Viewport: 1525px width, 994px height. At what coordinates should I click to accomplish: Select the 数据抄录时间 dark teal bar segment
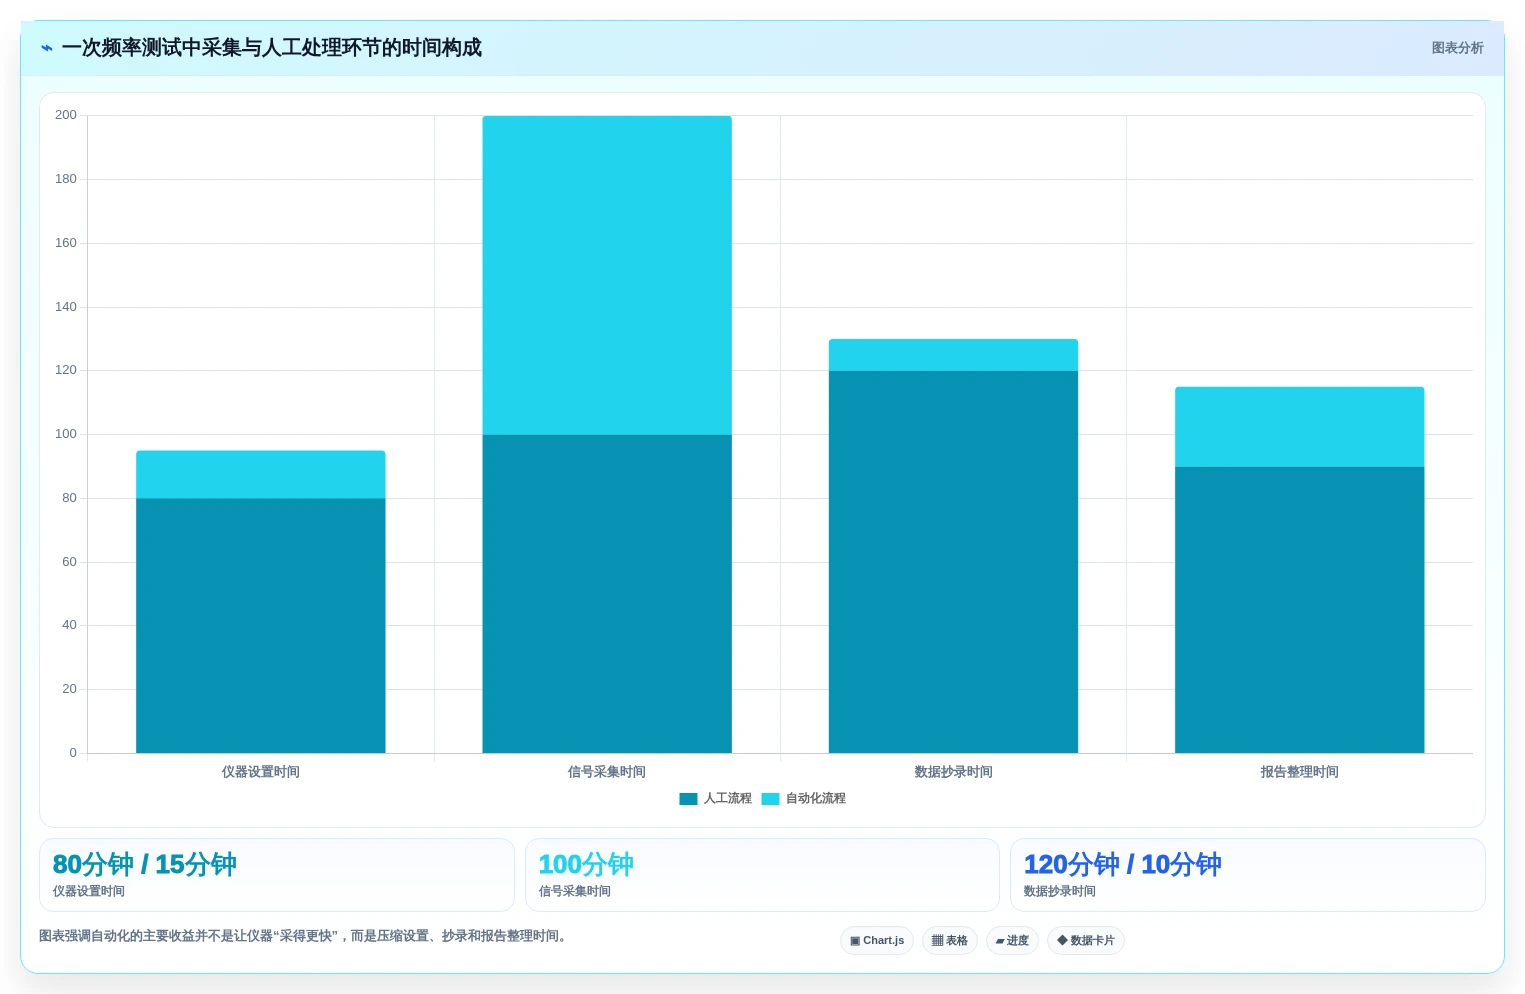point(953,562)
